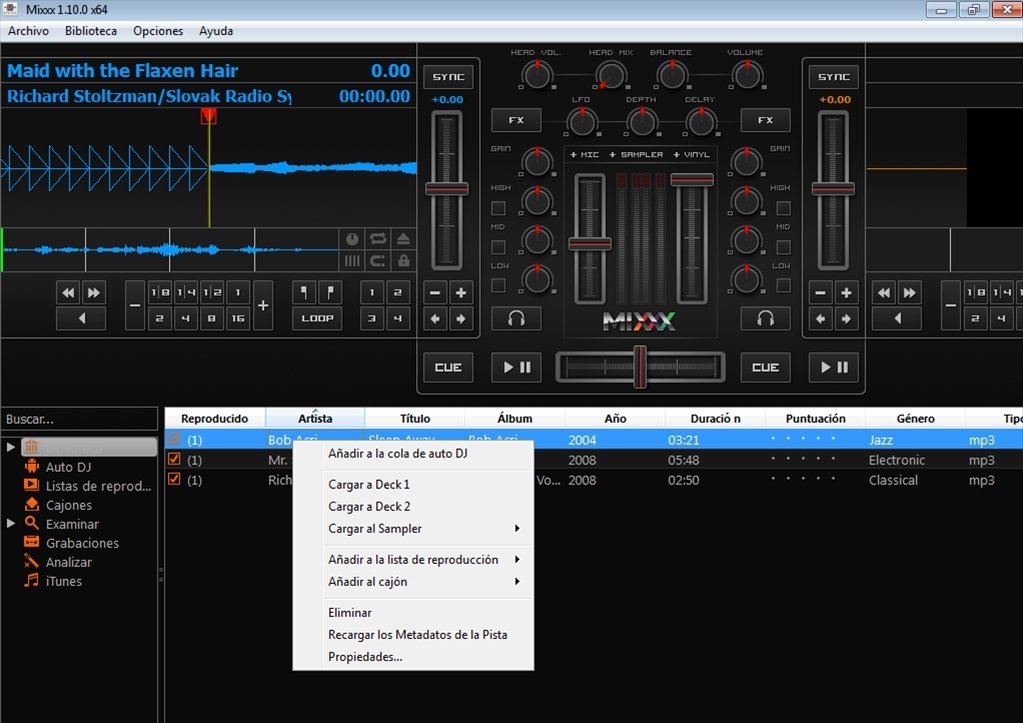This screenshot has height=723, width=1023.
Task: Enable deck 1 MID kill switch
Action: 498,247
